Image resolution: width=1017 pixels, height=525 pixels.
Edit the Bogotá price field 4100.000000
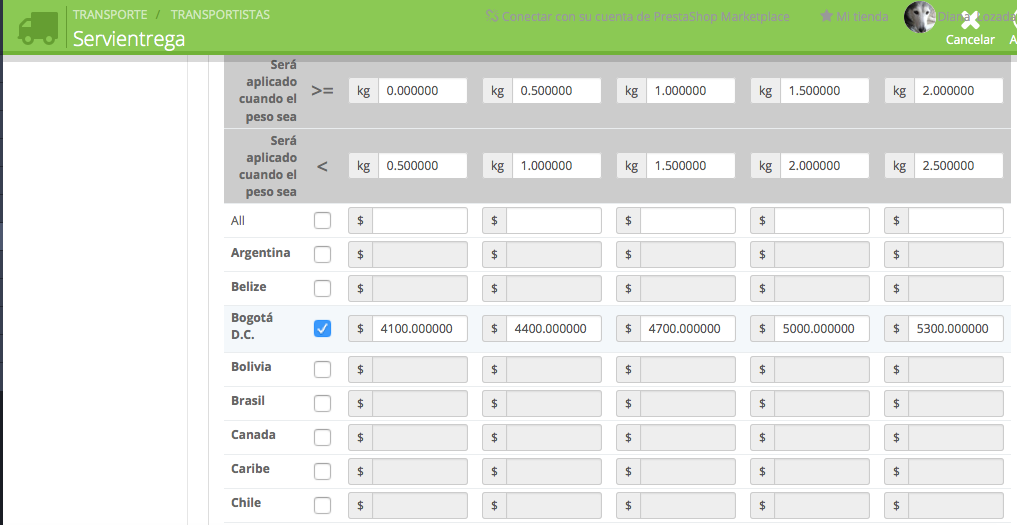tap(420, 328)
